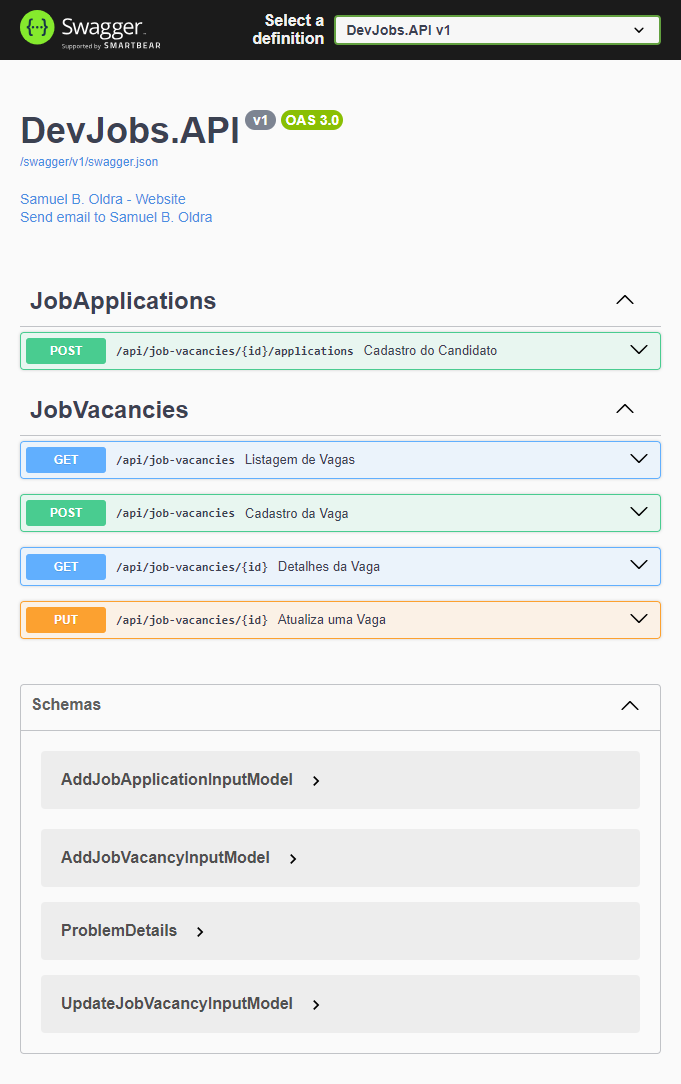Click the JobVacancies section heading
This screenshot has width=681, height=1084.
[109, 410]
